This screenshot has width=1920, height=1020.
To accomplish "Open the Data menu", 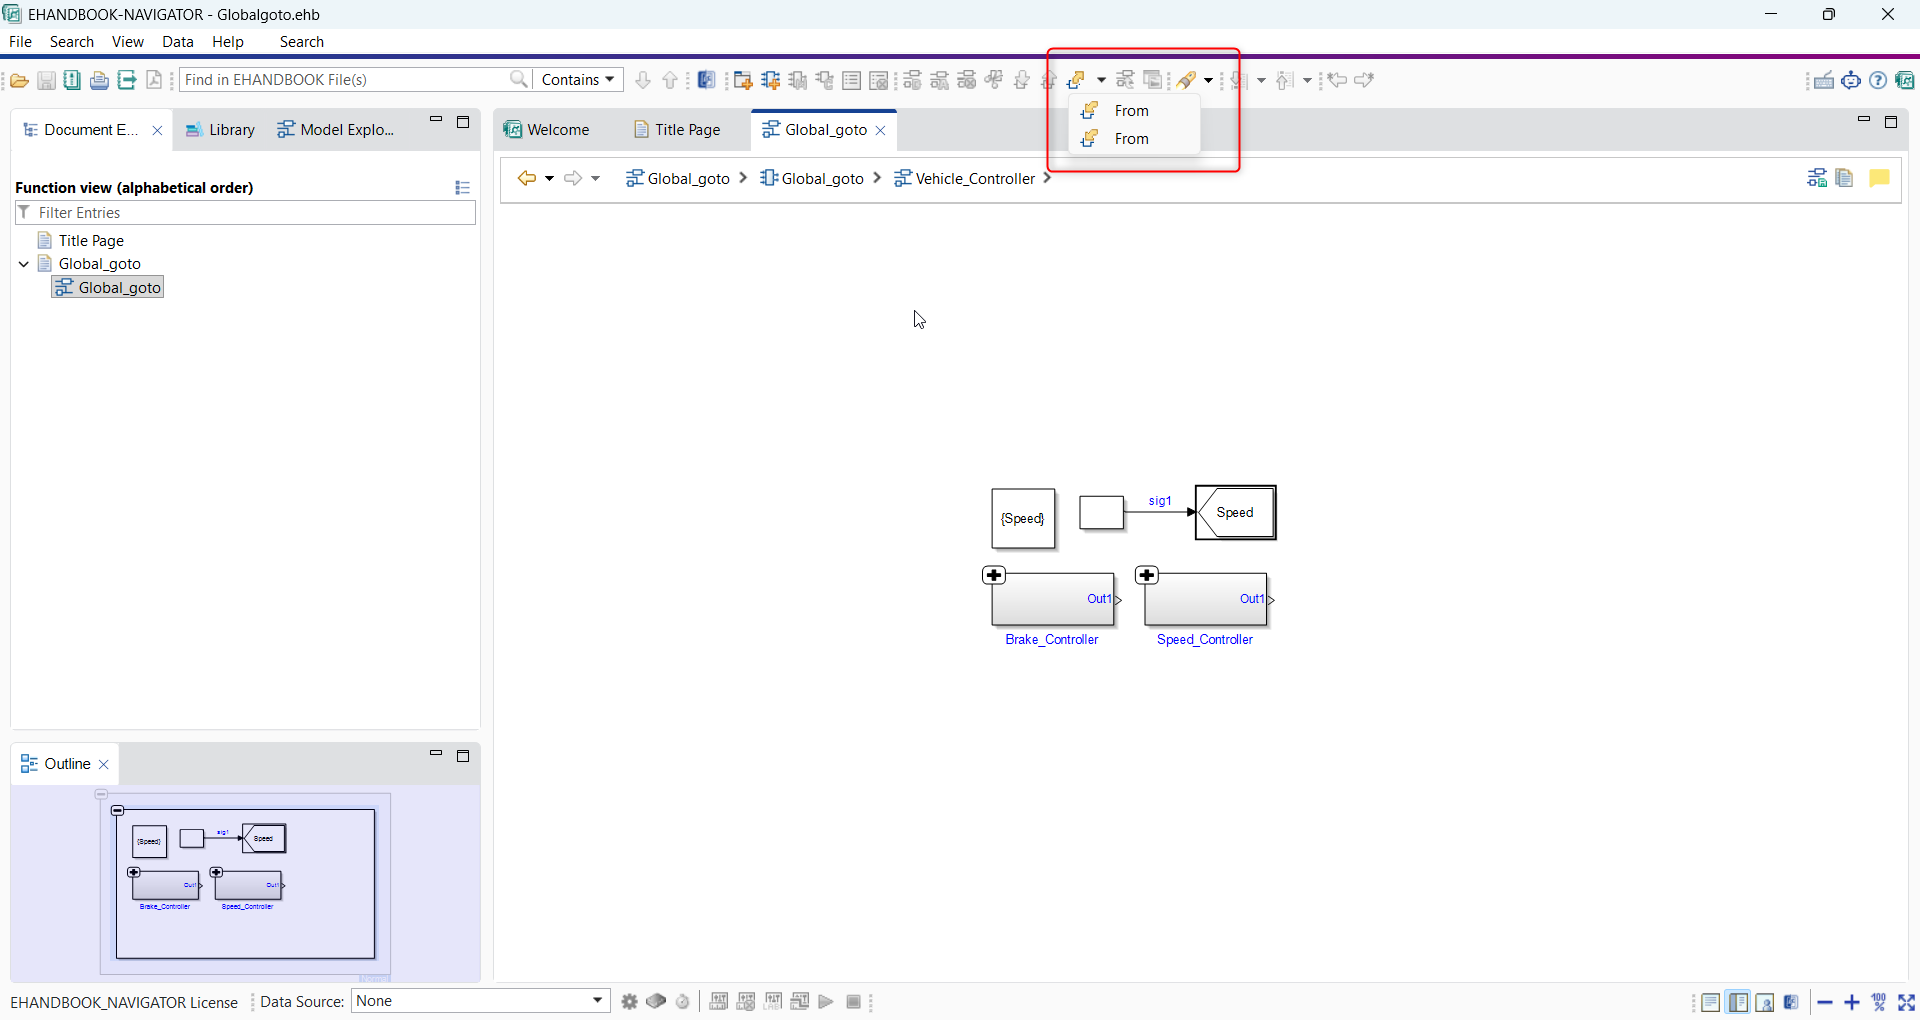I will point(178,42).
